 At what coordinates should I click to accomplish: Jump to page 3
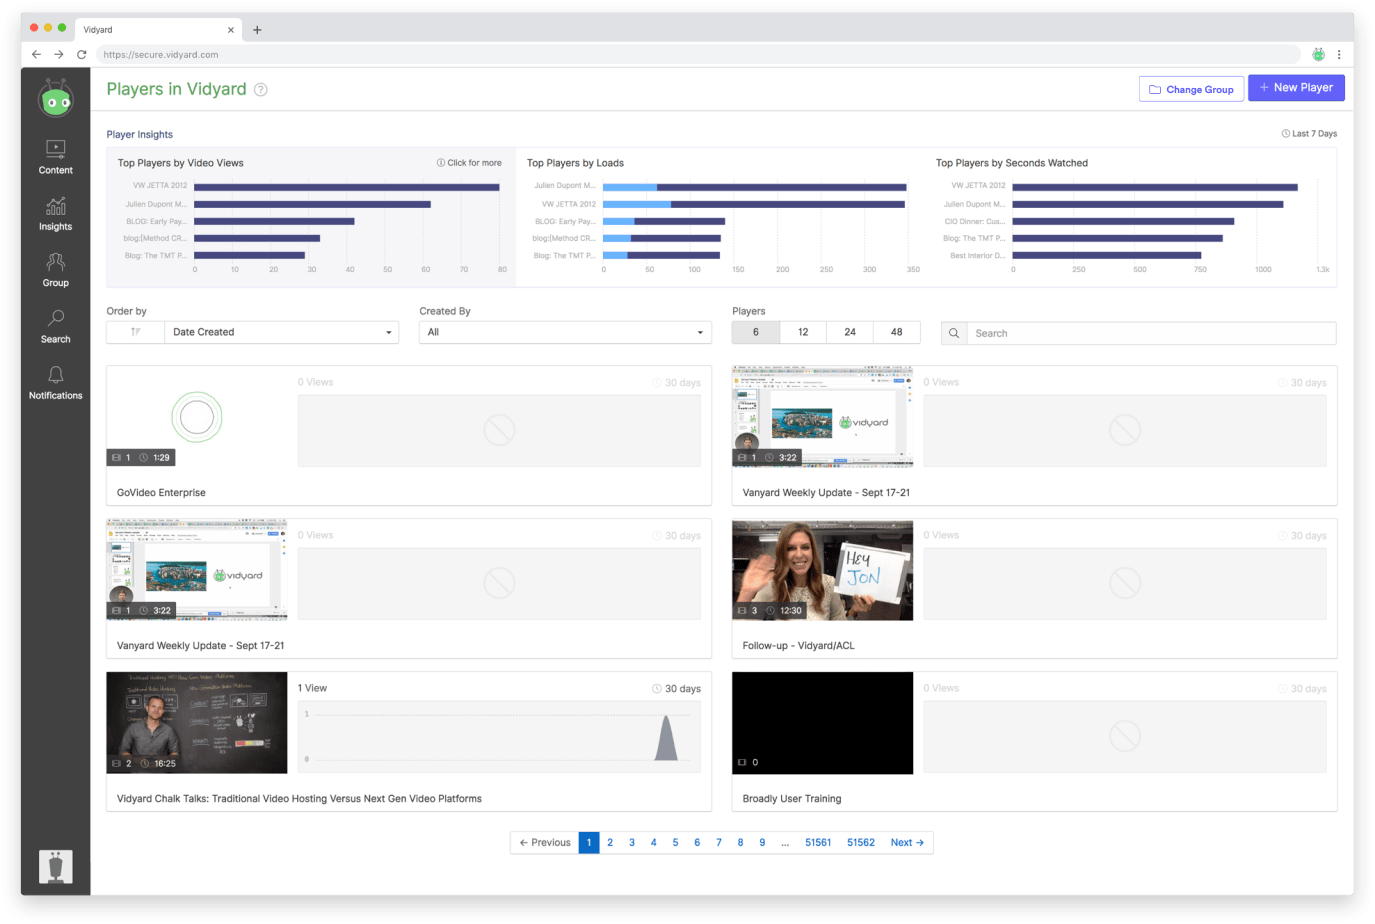pos(632,843)
